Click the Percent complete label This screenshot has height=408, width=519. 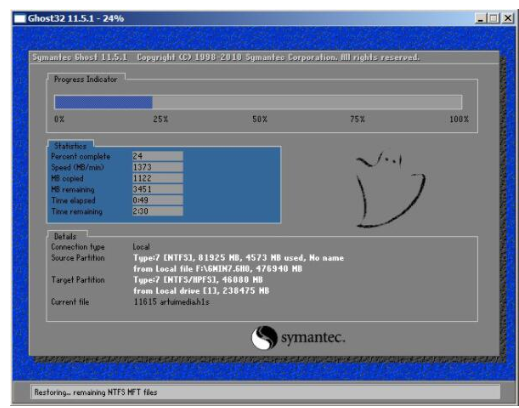(x=81, y=156)
